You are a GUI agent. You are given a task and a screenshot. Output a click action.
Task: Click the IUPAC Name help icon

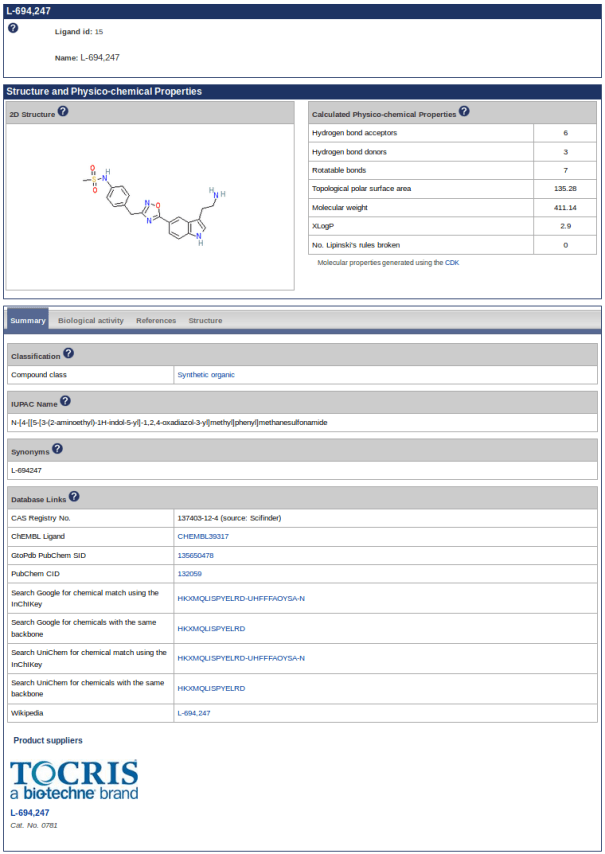(65, 401)
